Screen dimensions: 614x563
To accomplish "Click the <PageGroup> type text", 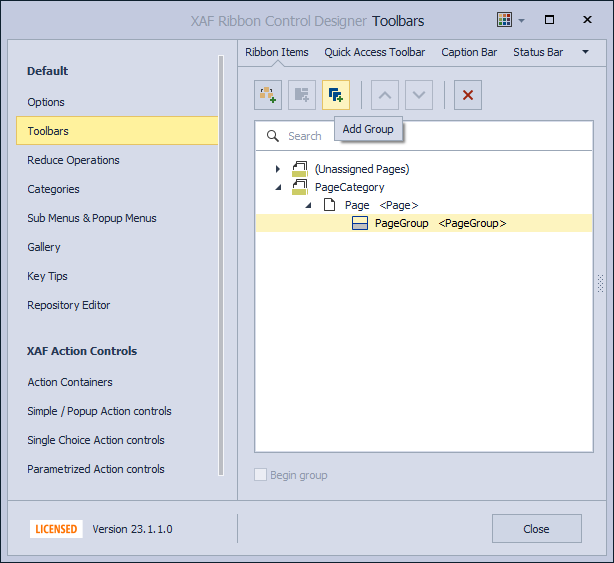I will [x=472, y=223].
